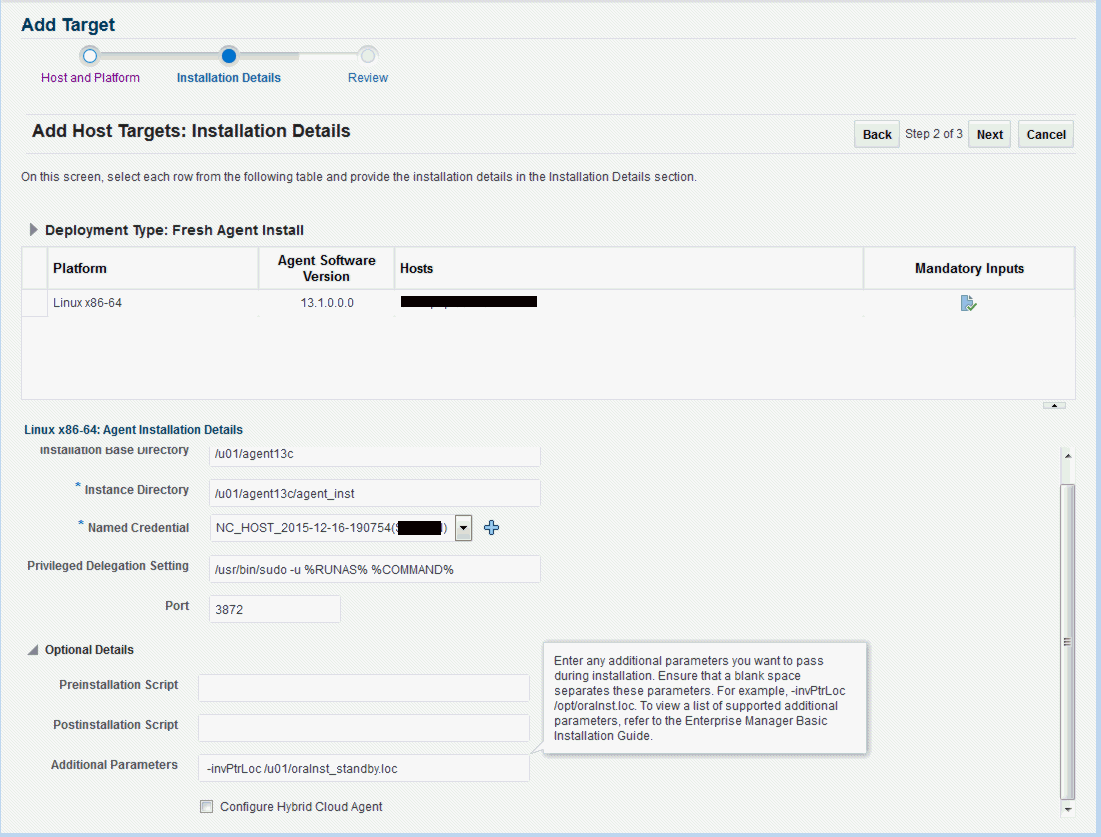Click the Next button
This screenshot has width=1101, height=837.
[x=989, y=134]
